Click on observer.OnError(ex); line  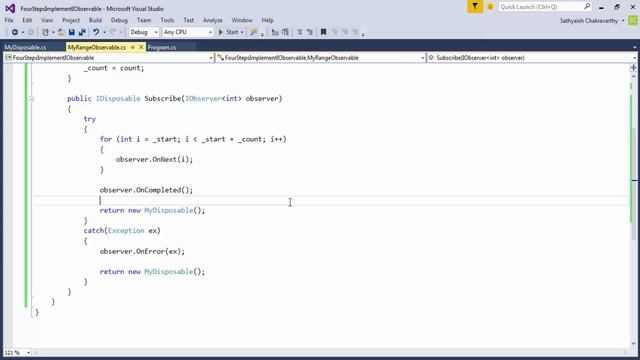142,251
